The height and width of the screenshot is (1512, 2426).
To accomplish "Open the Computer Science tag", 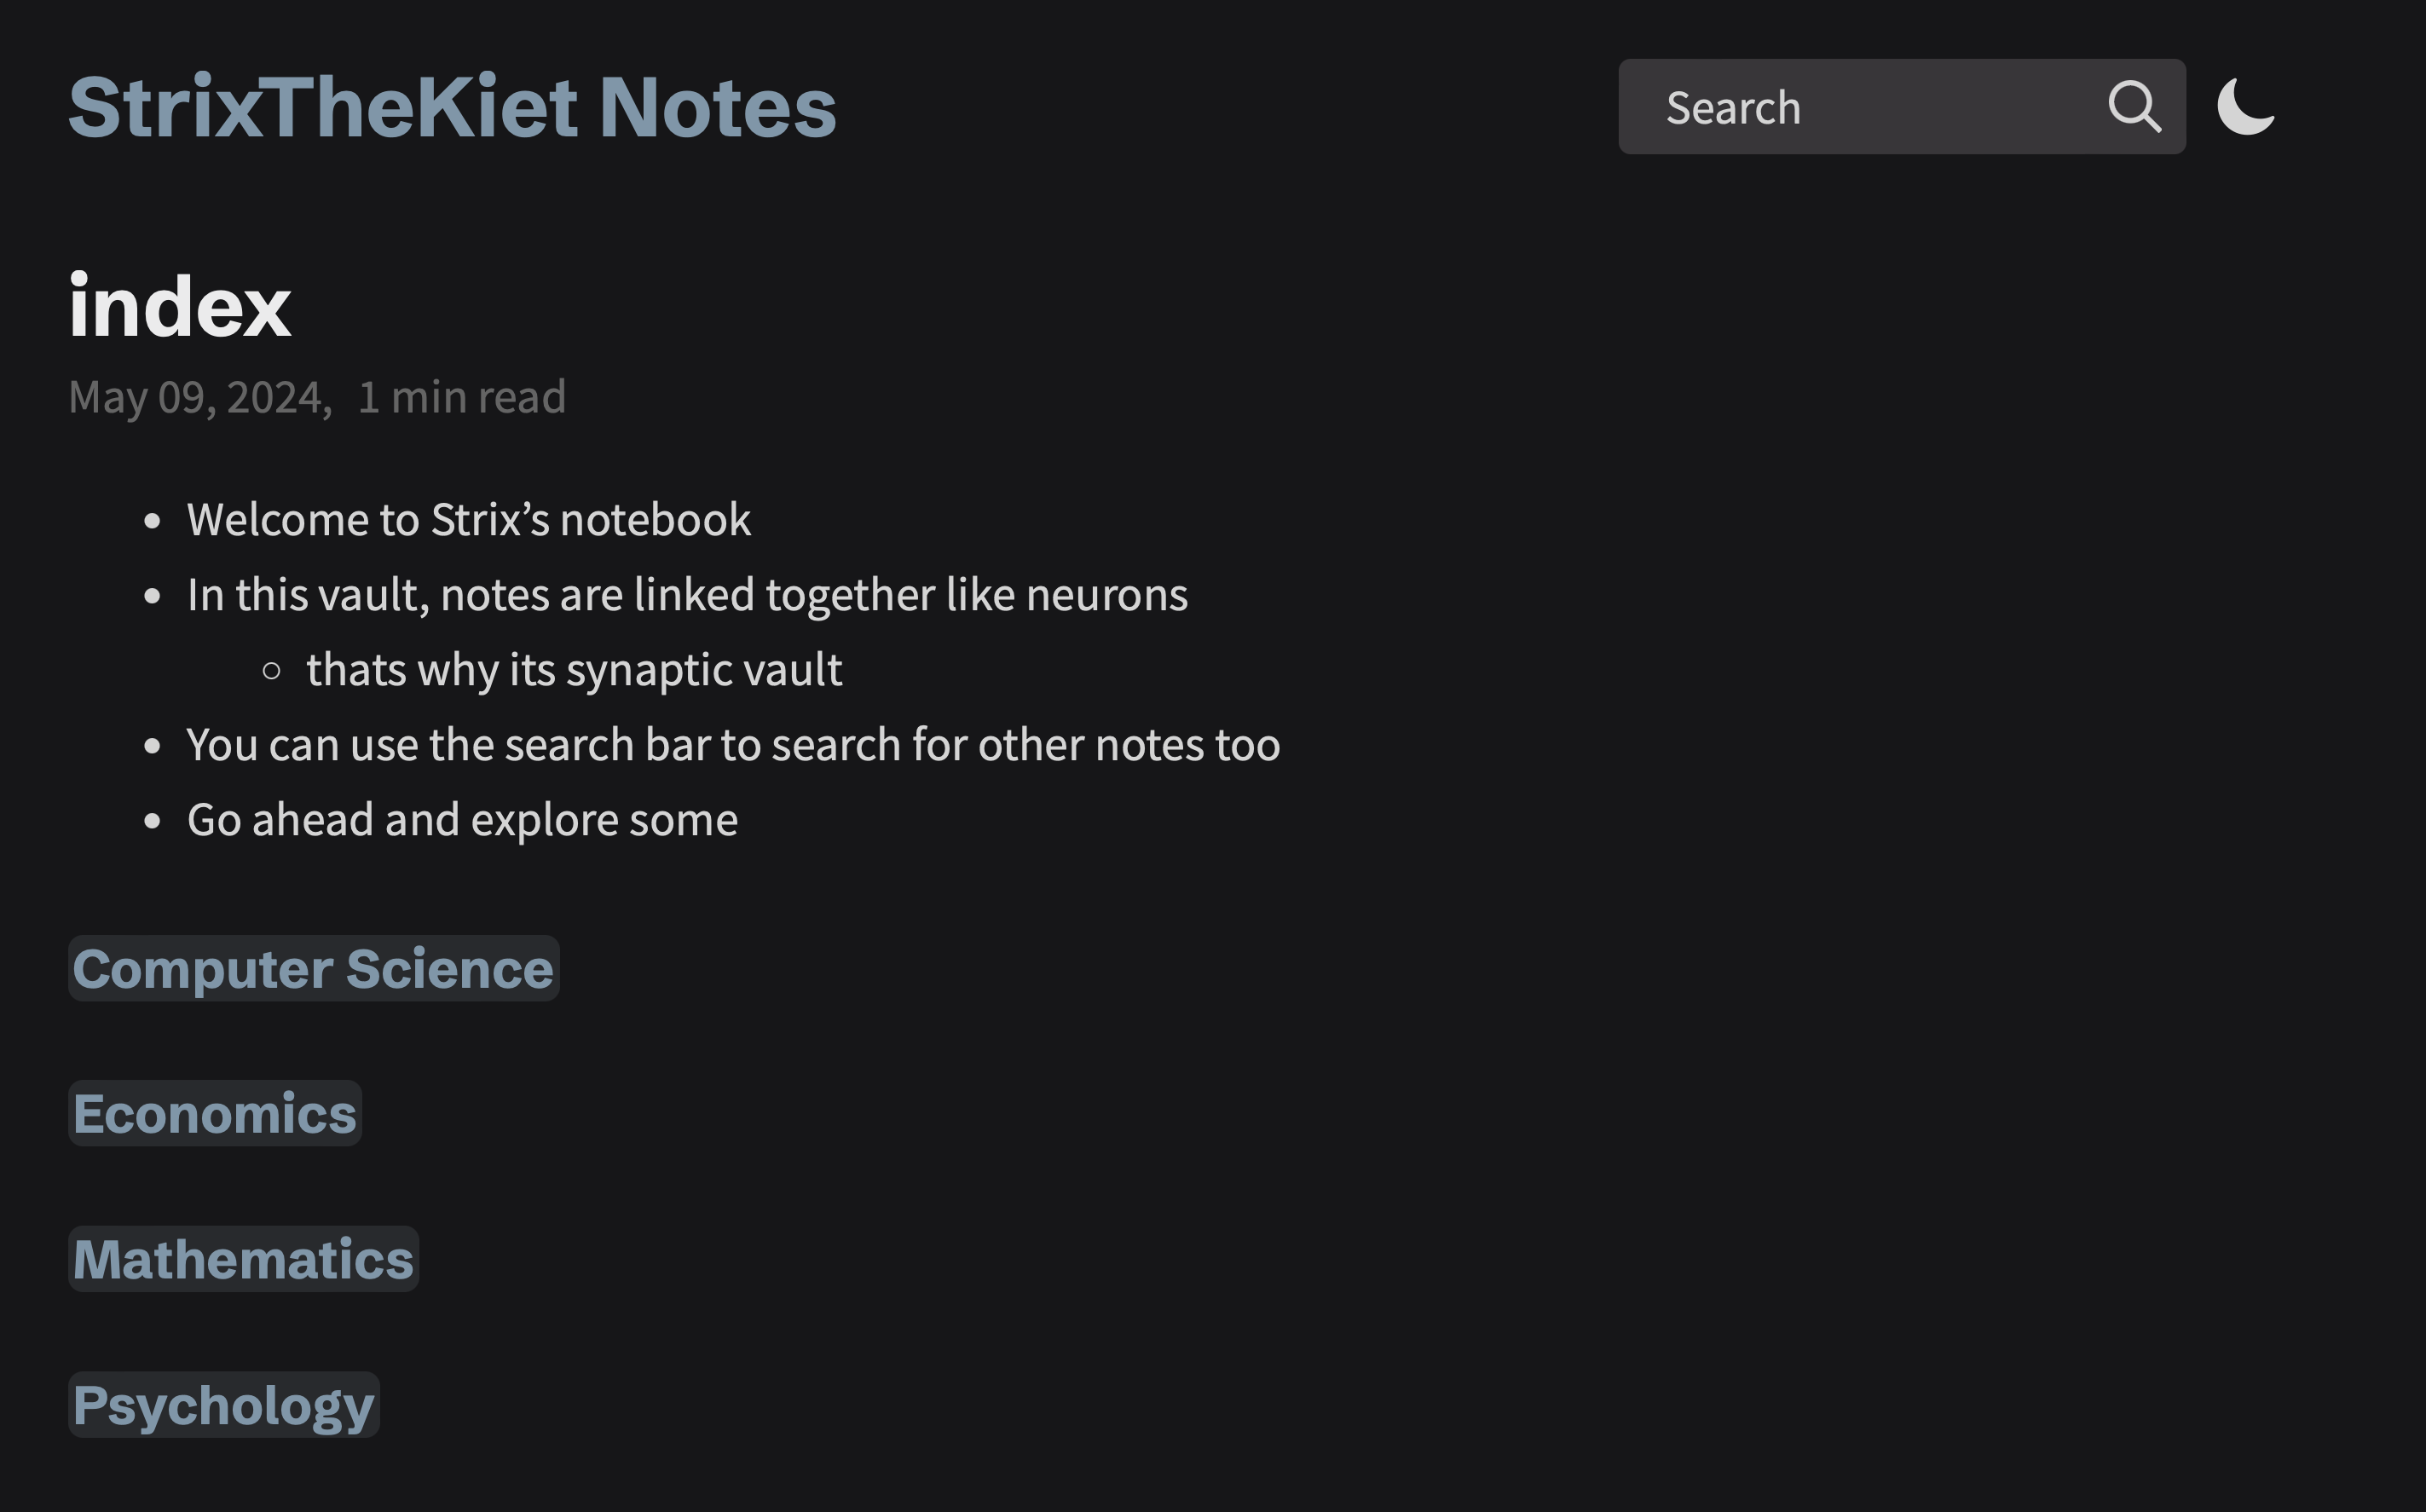I will (311, 967).
